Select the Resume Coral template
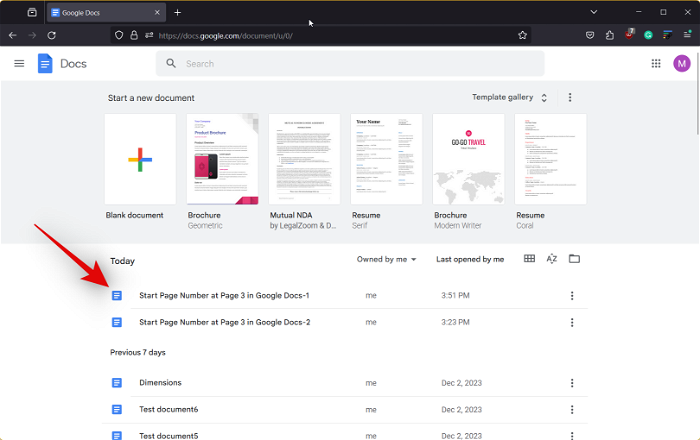The width and height of the screenshot is (700, 440). 550,159
